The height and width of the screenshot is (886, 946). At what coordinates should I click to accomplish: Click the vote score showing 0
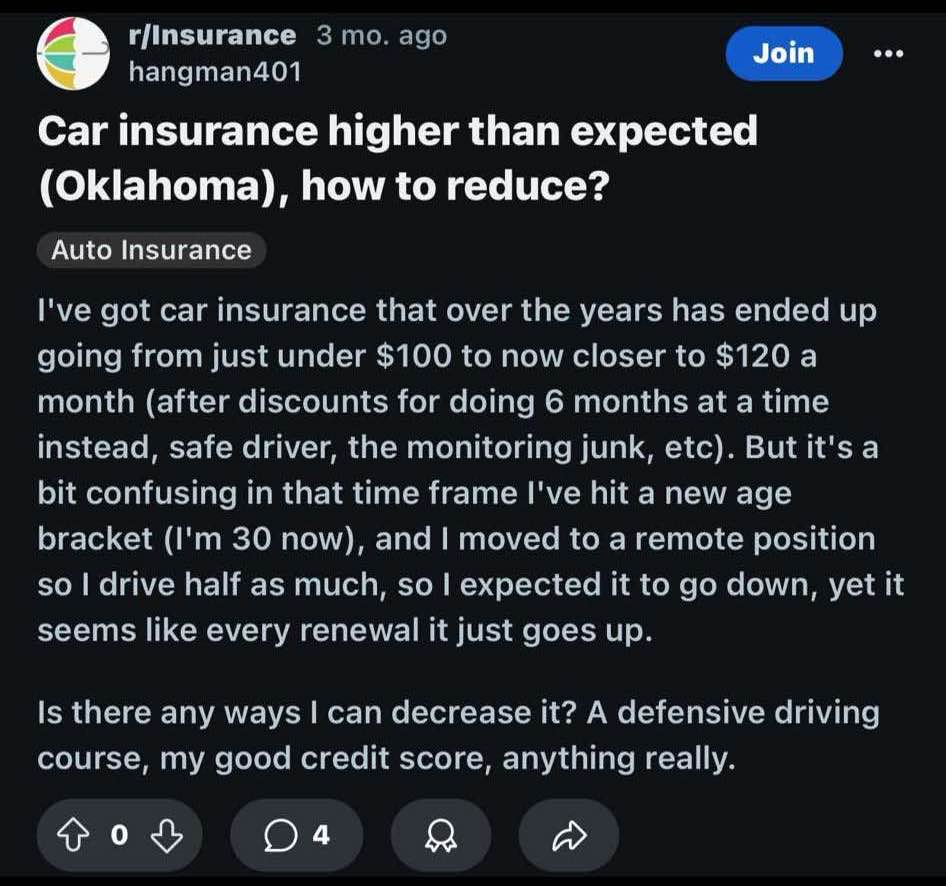pyautogui.click(x=119, y=835)
